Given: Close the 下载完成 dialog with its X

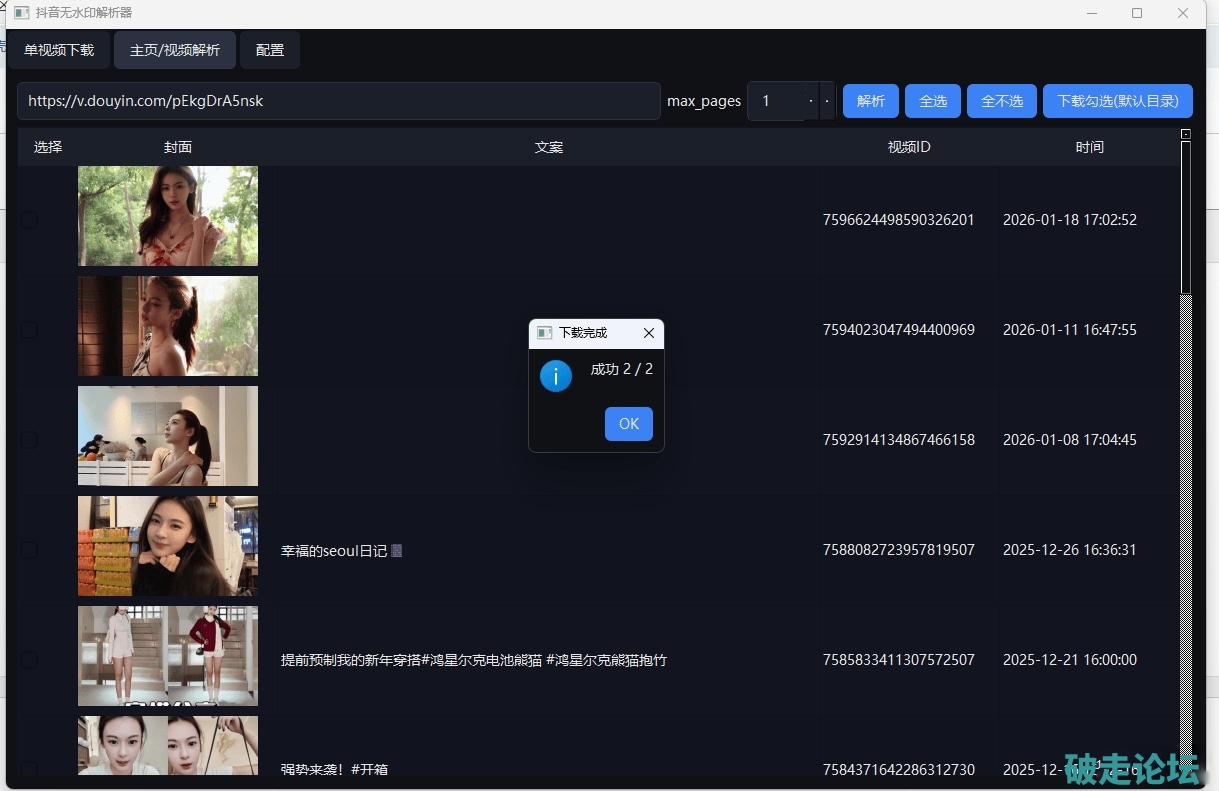Looking at the screenshot, I should [648, 333].
